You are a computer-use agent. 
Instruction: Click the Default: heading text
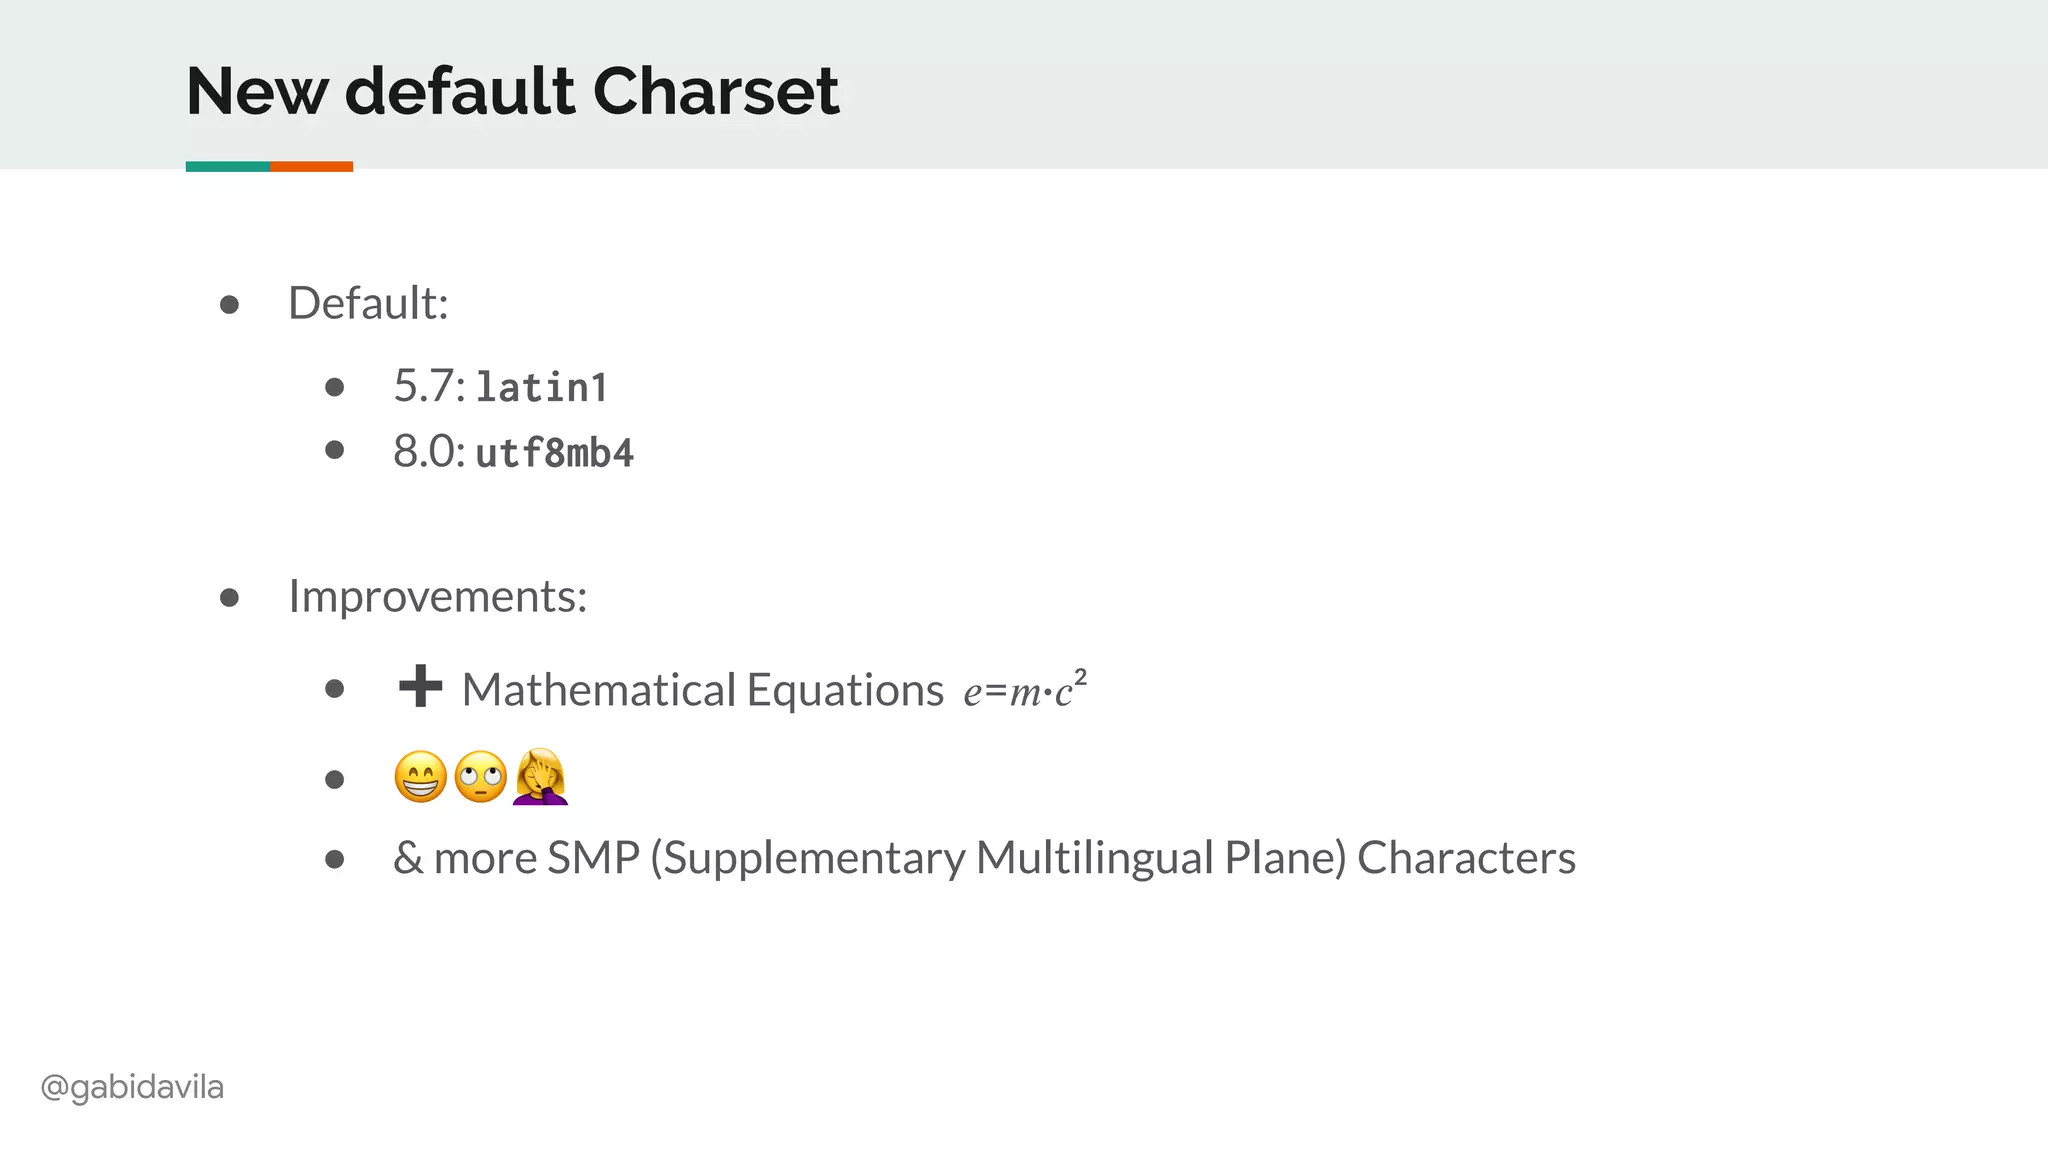tap(368, 303)
